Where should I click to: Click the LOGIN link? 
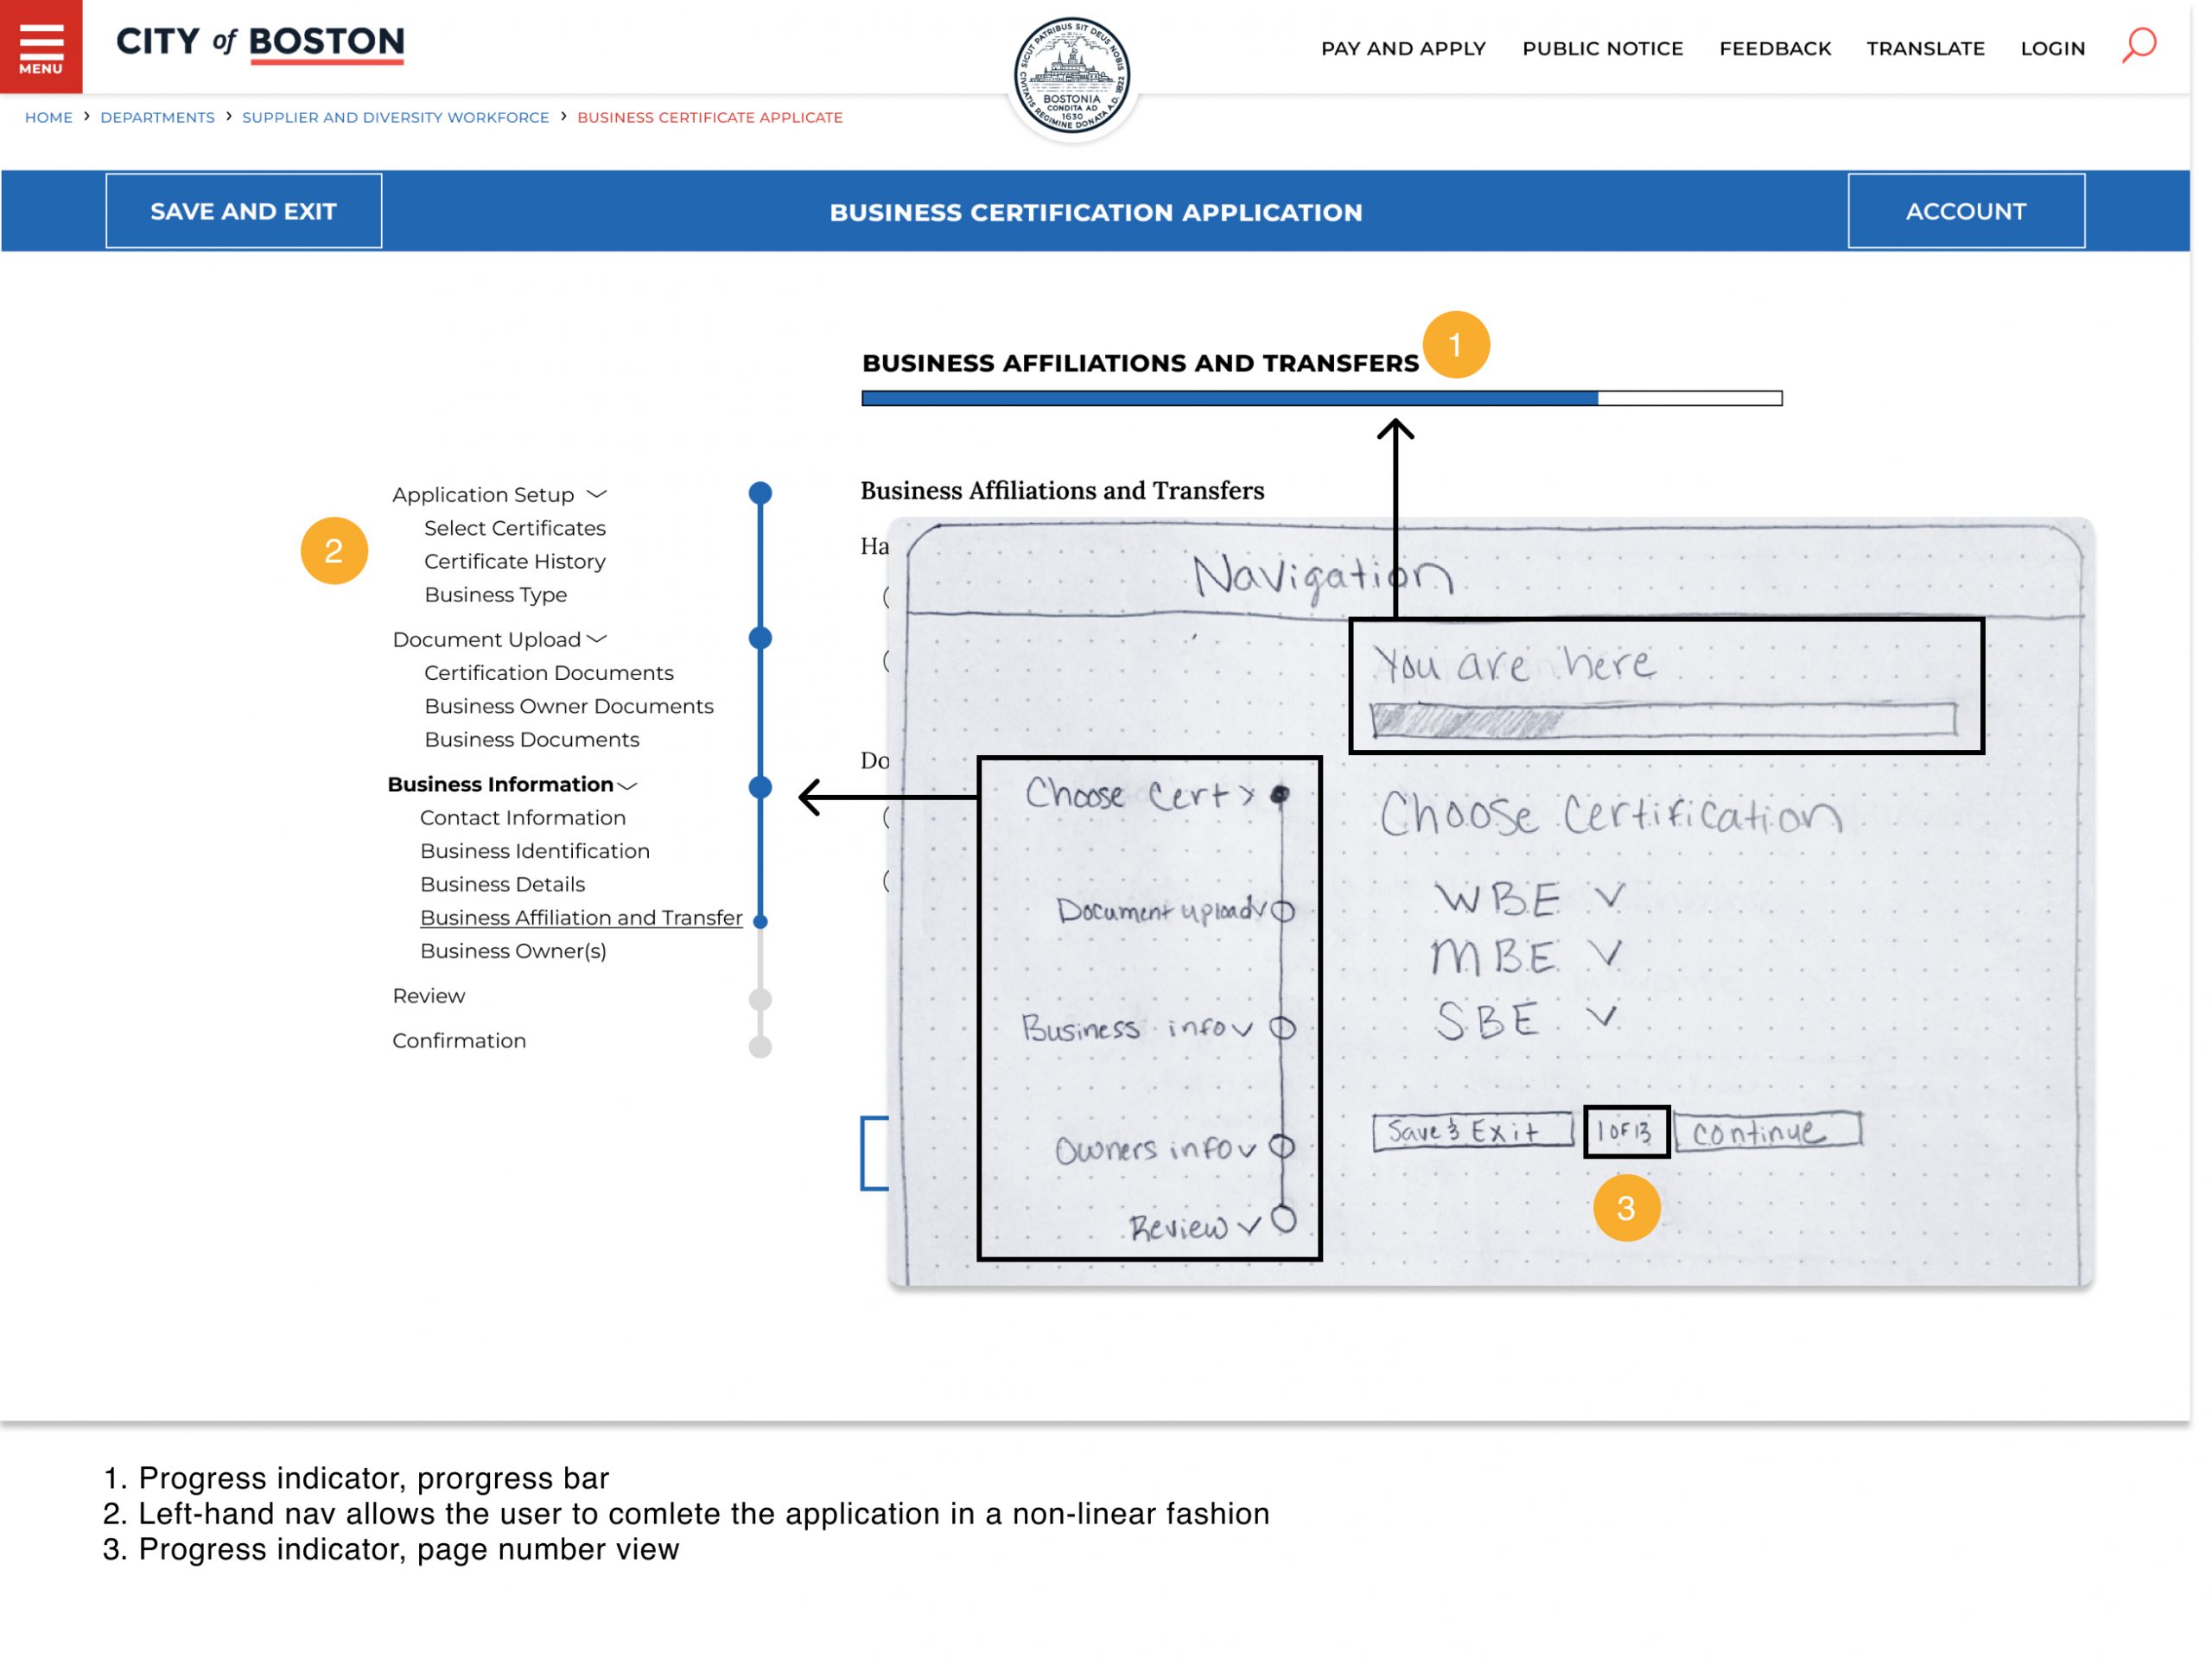click(2052, 48)
